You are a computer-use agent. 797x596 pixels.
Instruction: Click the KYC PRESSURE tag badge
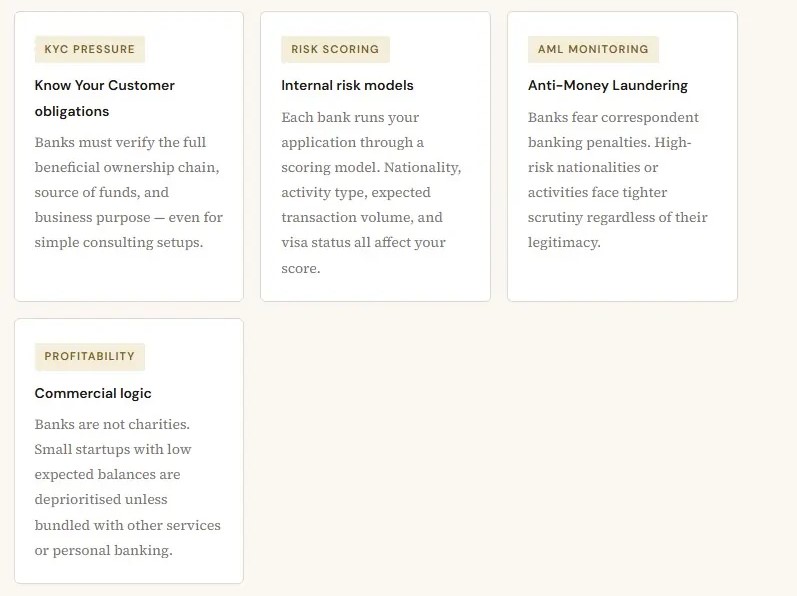point(89,49)
